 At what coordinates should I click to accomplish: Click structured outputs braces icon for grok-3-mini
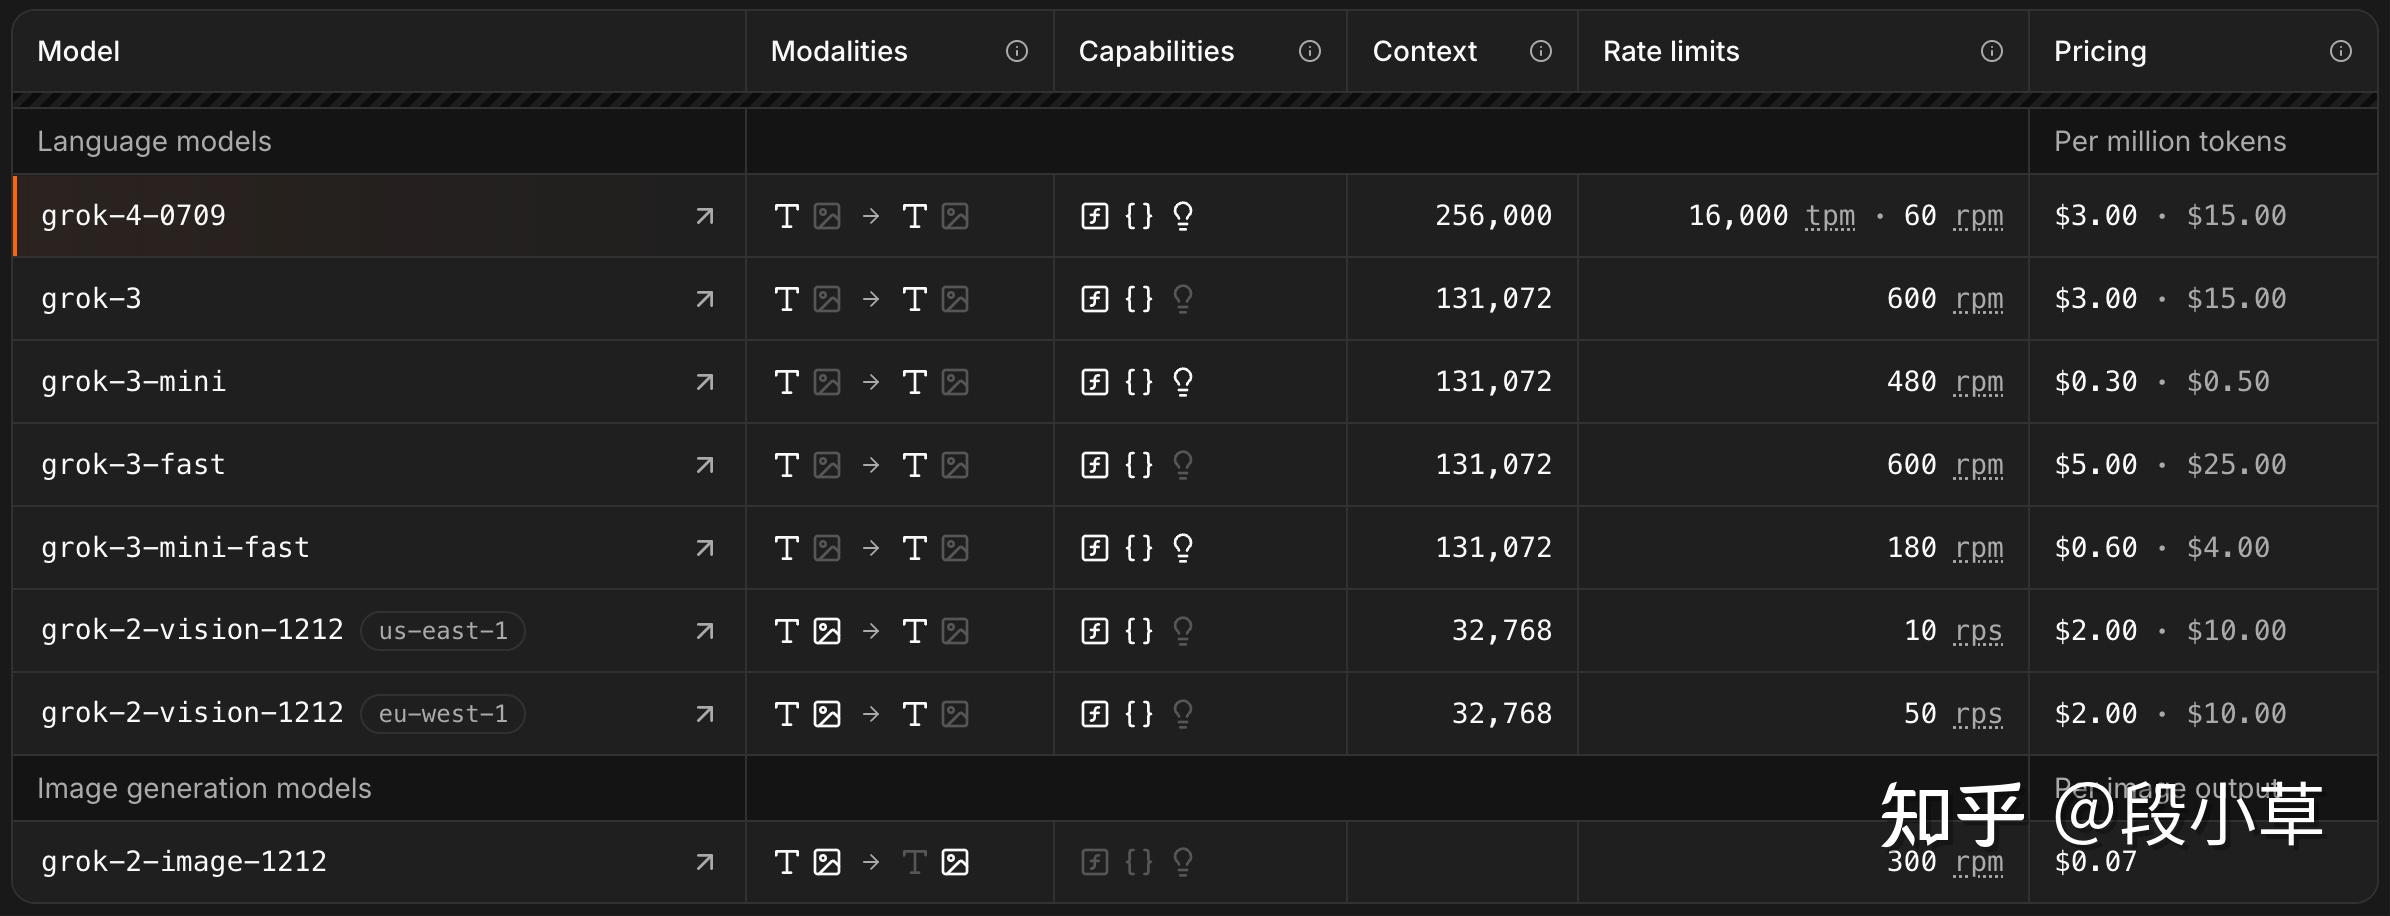tap(1139, 382)
